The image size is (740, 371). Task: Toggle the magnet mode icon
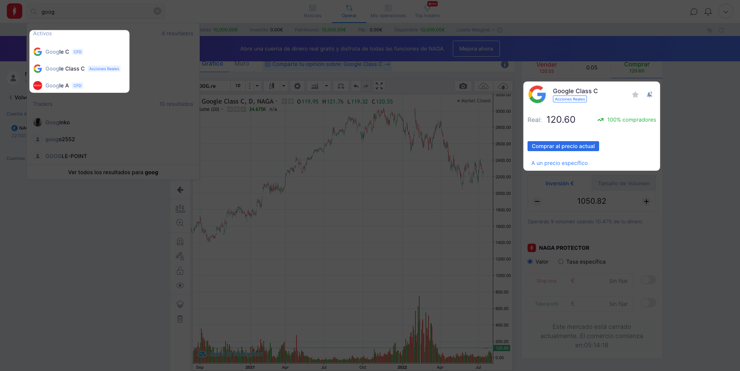[180, 242]
